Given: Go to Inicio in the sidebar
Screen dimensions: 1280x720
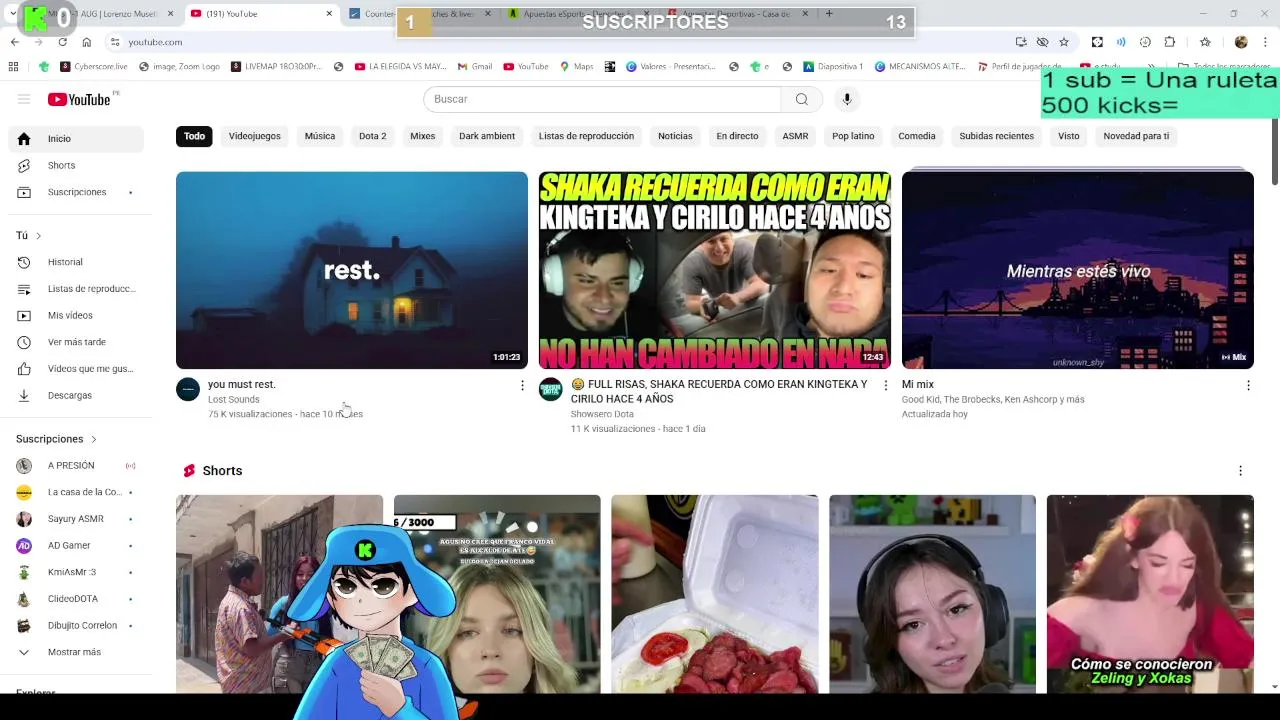Looking at the screenshot, I should click(76, 139).
